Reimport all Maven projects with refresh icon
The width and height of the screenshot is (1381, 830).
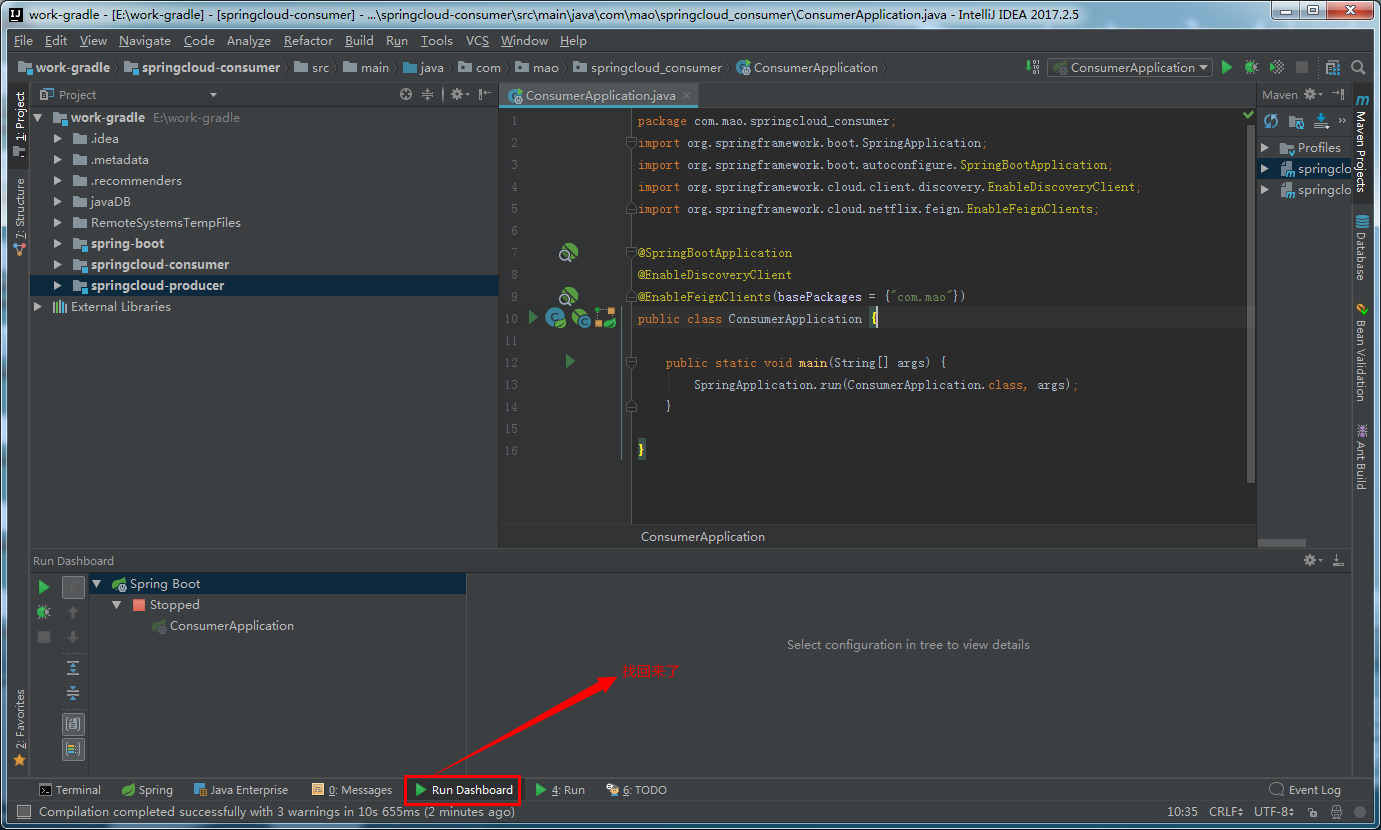[x=1271, y=121]
